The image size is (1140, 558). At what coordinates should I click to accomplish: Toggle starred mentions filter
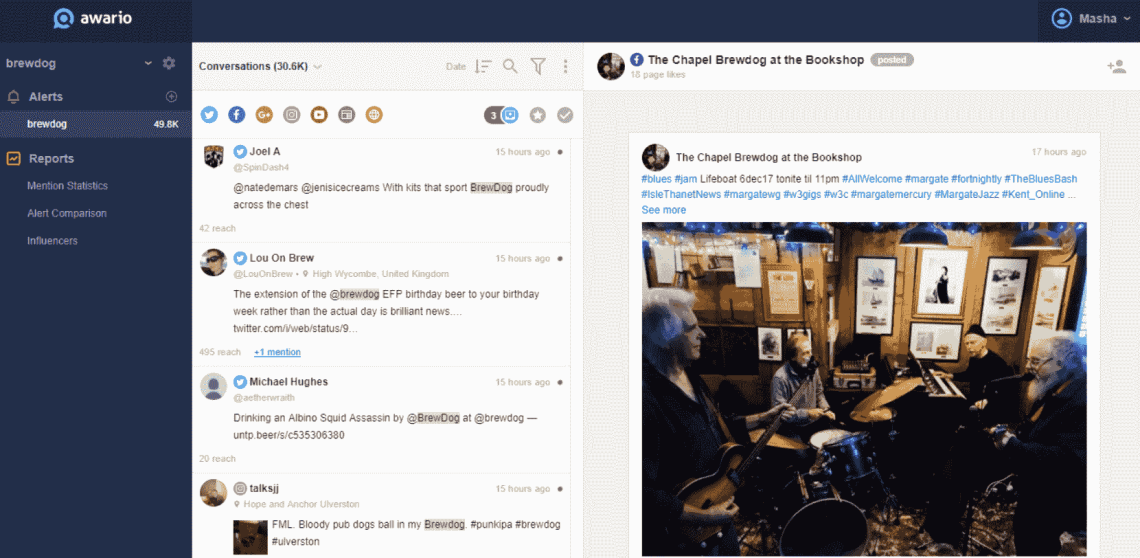[537, 115]
